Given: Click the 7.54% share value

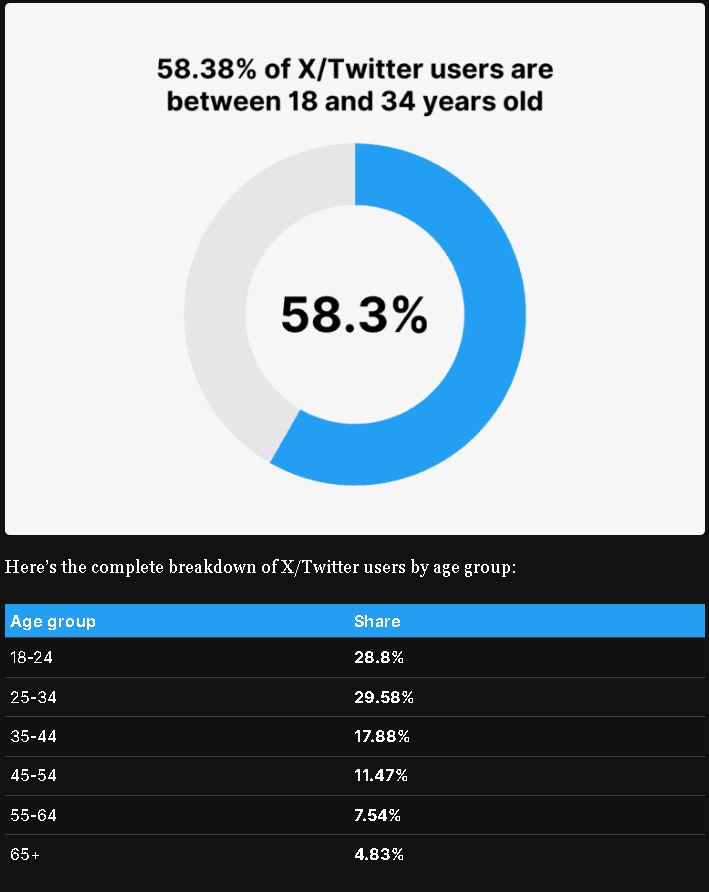Looking at the screenshot, I should (377, 815).
